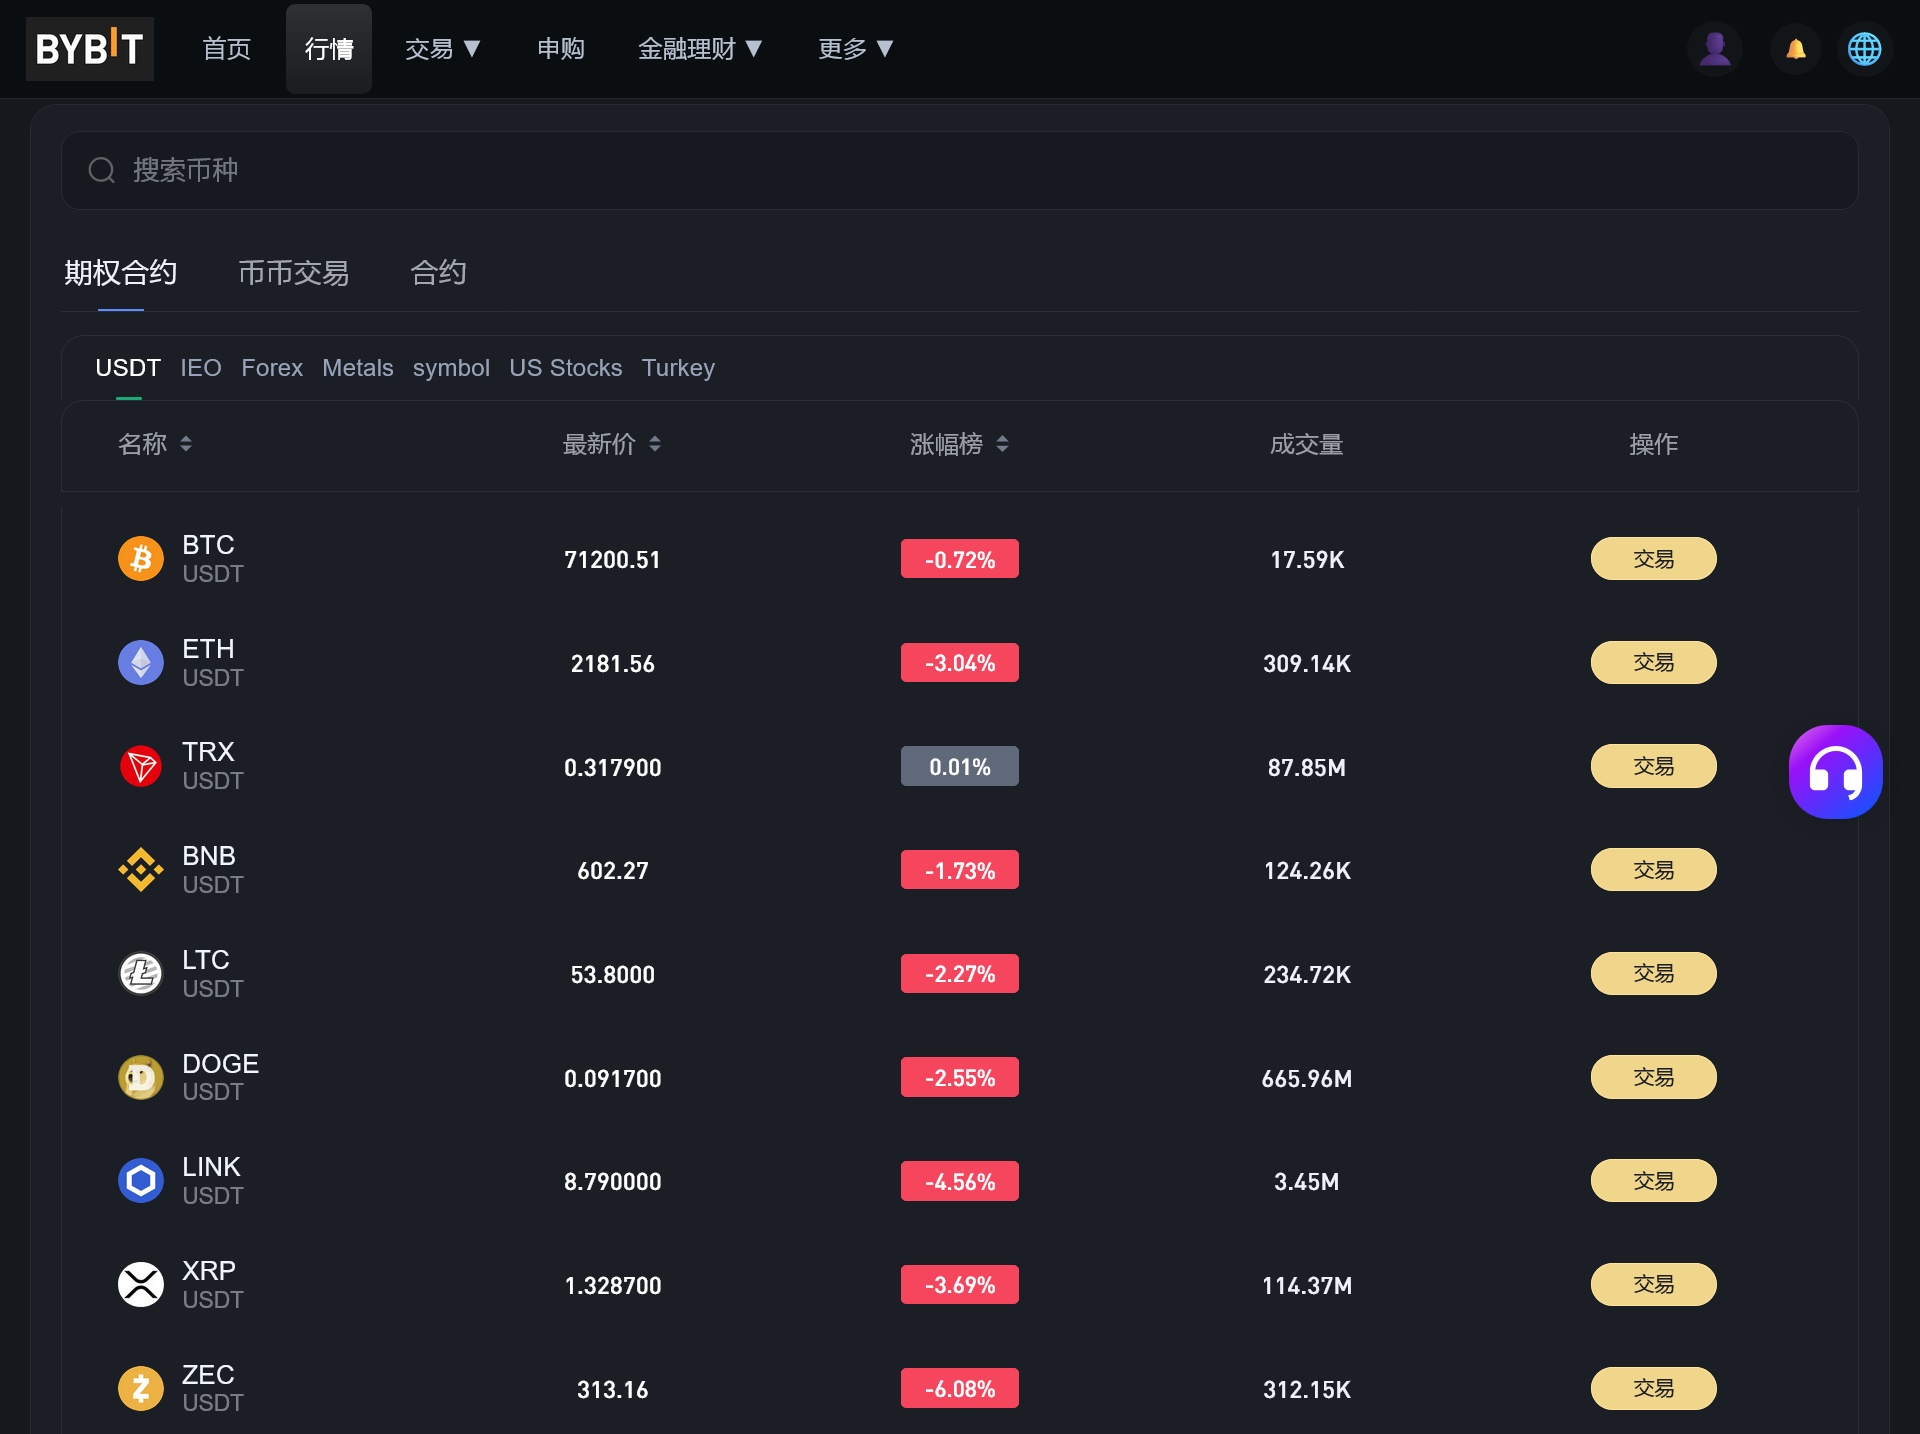Click the 成交量 column header

1307,444
